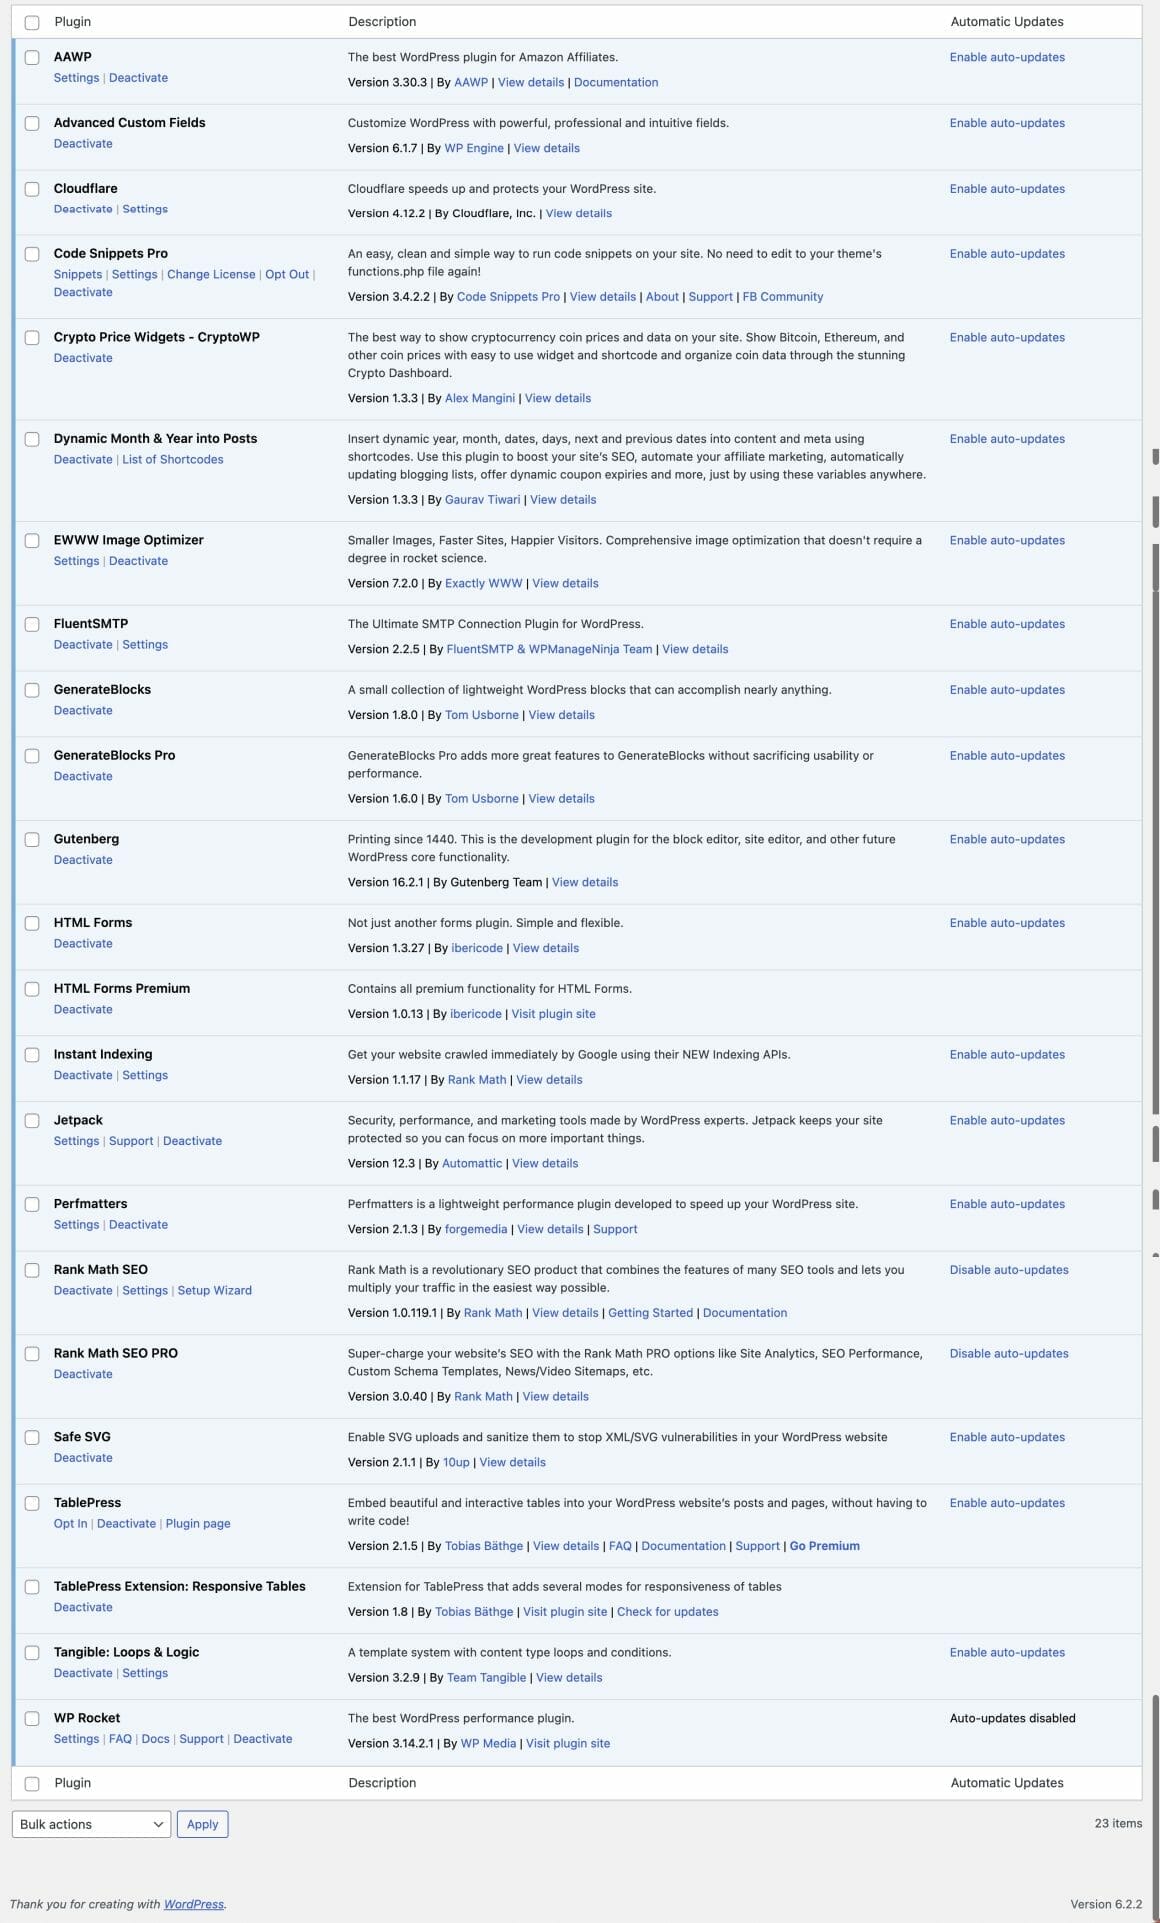Open Automattic author link

[x=472, y=1164]
